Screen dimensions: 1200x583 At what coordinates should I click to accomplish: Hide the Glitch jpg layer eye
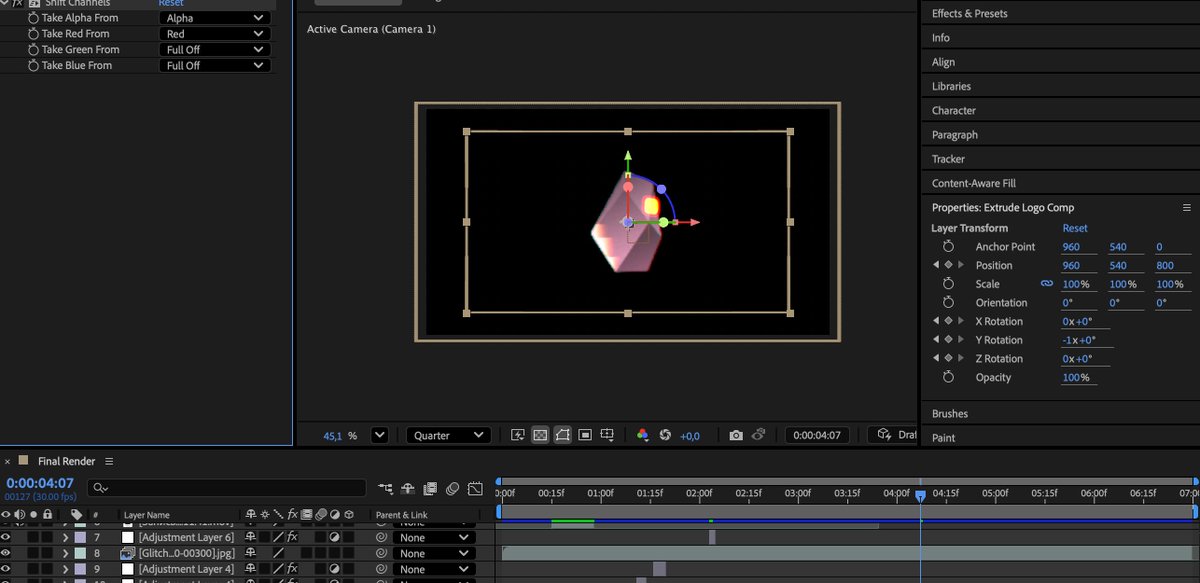tap(6, 553)
